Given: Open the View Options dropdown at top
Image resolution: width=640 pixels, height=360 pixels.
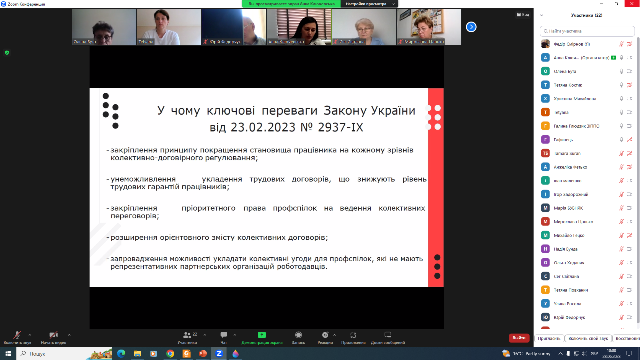Looking at the screenshot, I should coord(369,4).
